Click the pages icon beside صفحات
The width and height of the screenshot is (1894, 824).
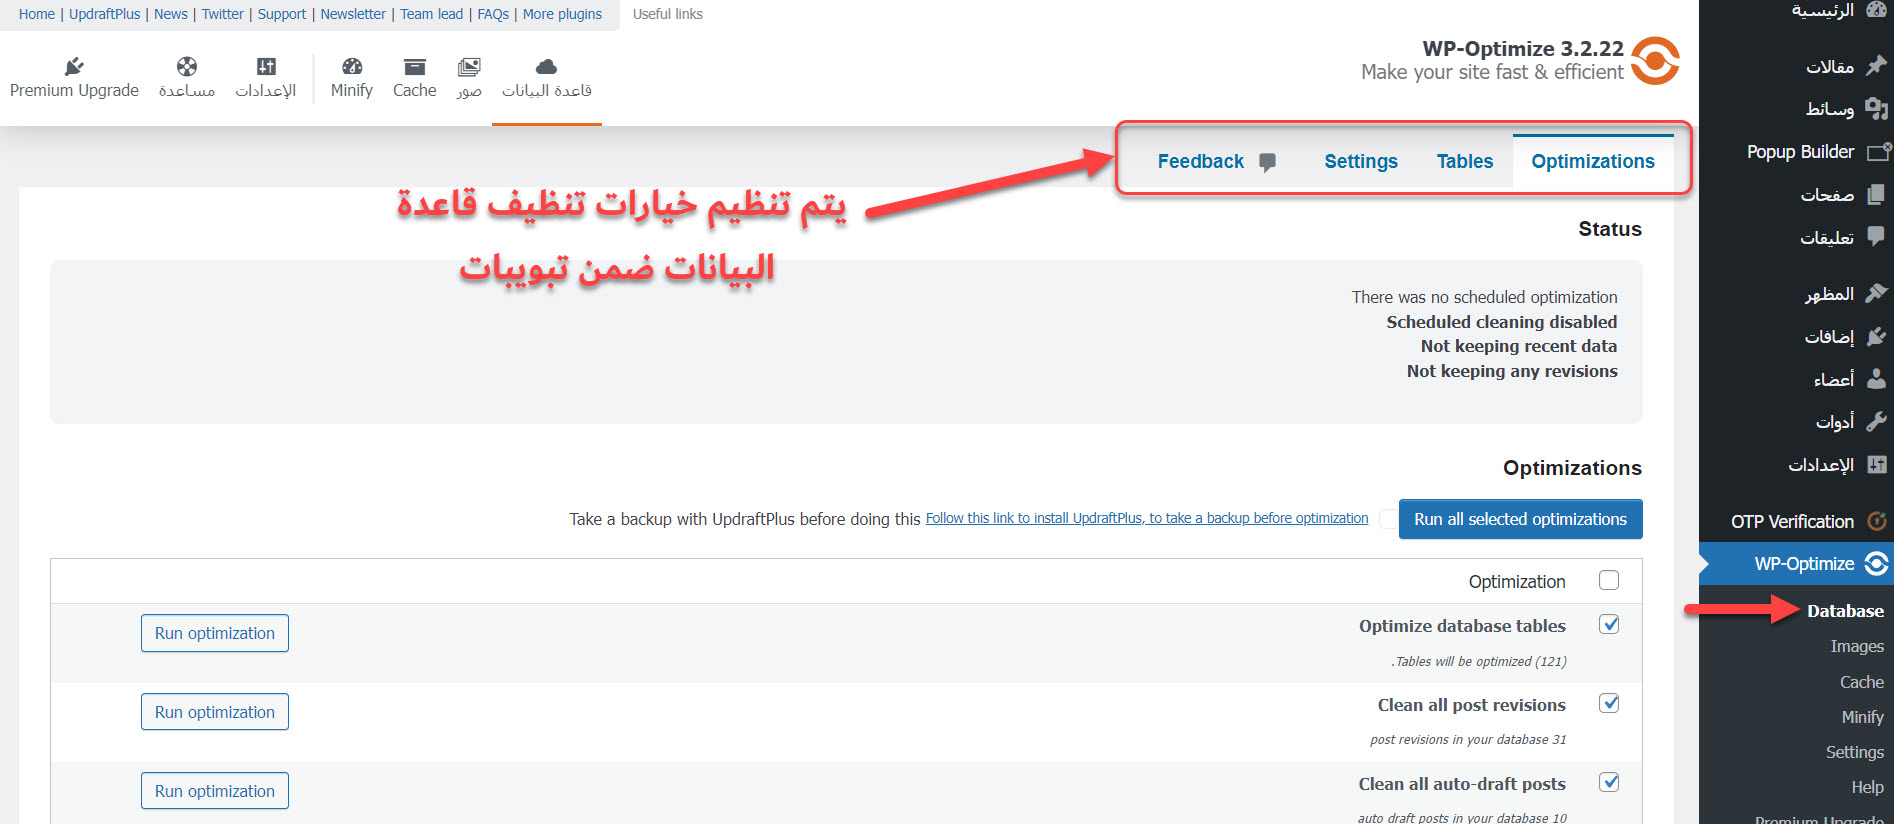coord(1876,194)
